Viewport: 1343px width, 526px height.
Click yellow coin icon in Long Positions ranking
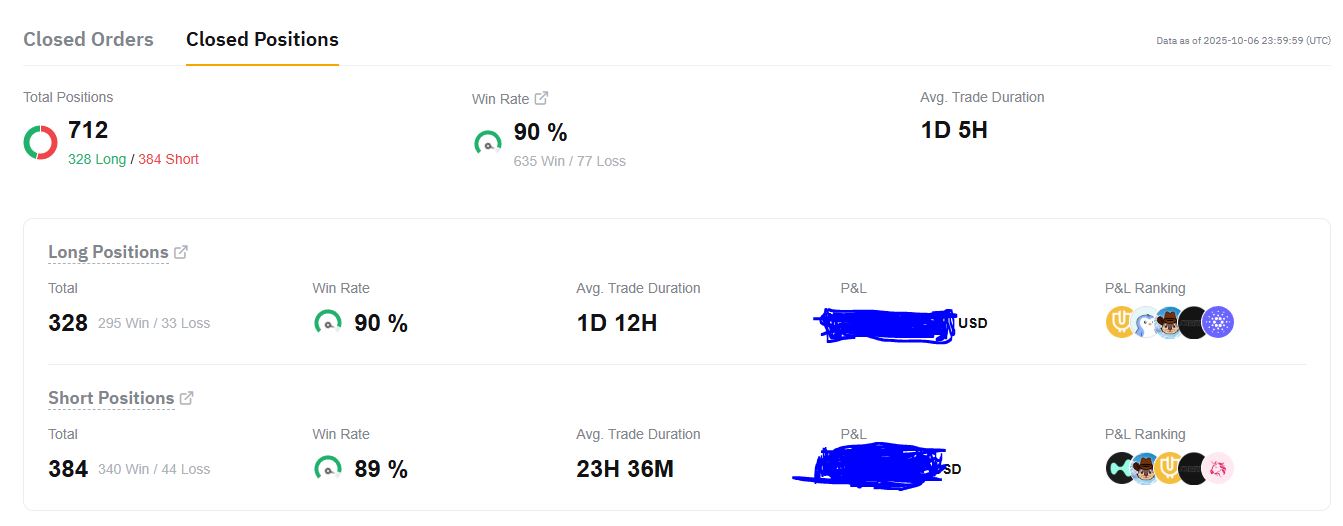1120,322
